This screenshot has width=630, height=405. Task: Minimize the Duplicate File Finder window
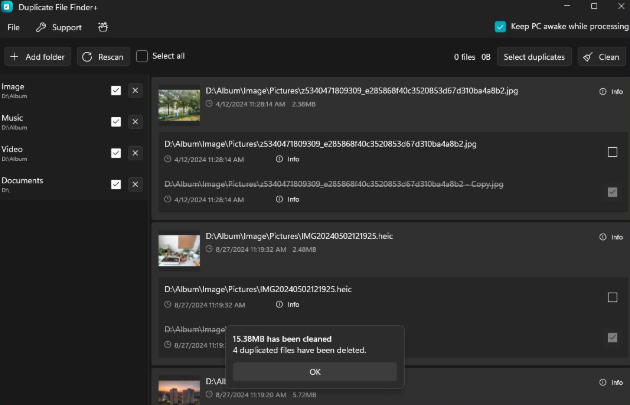tap(567, 6)
